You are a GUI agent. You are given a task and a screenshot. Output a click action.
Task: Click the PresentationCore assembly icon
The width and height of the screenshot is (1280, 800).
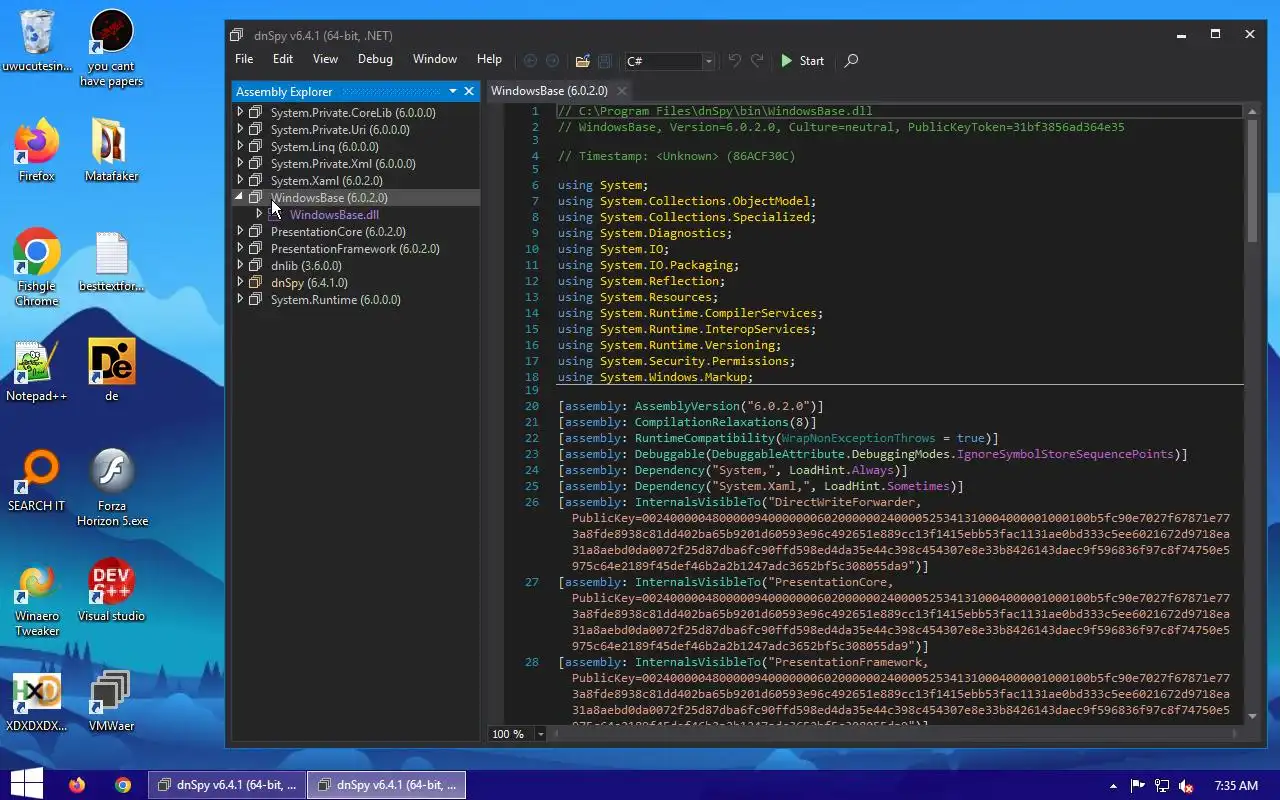256,231
